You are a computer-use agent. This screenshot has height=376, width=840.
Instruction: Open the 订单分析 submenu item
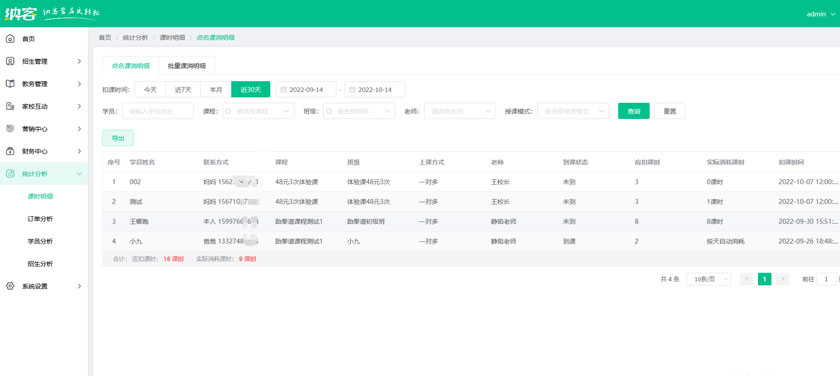(x=40, y=219)
